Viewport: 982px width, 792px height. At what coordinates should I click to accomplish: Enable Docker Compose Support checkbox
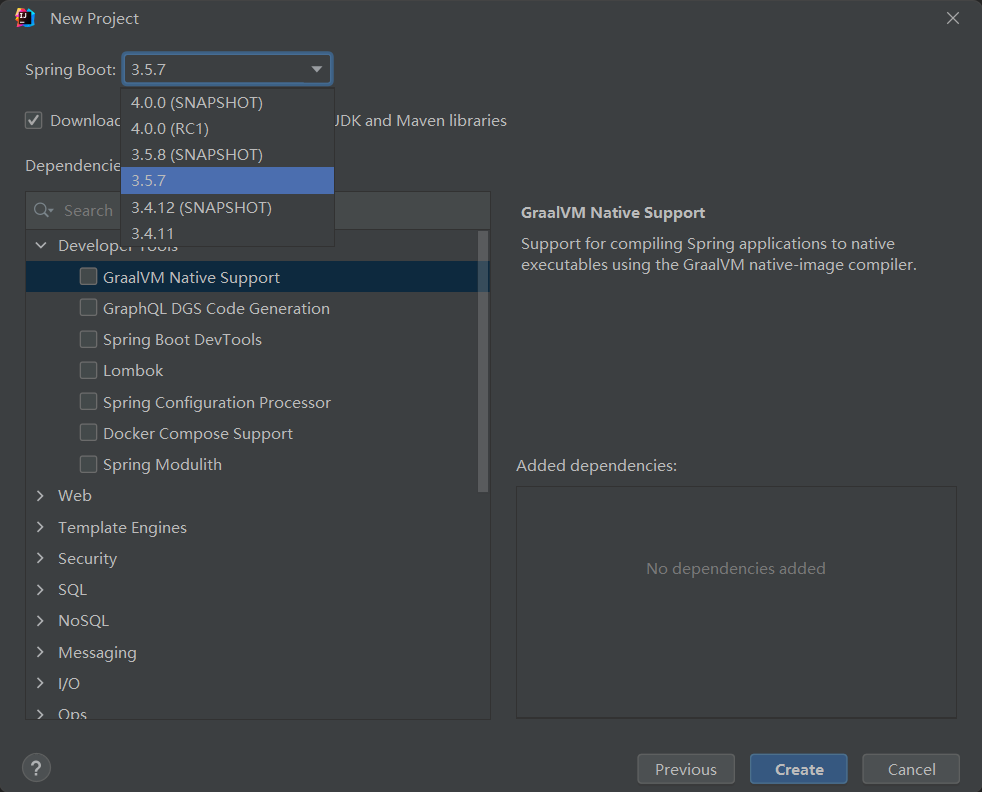point(88,433)
